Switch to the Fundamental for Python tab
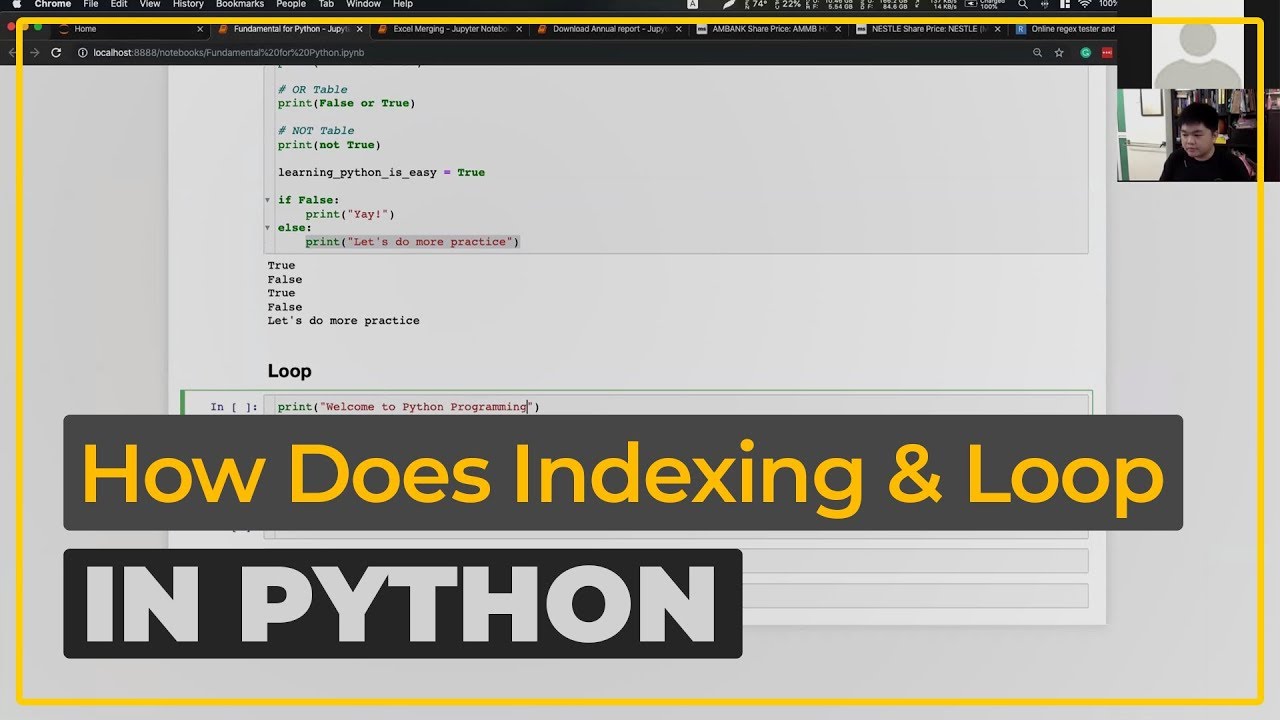This screenshot has height=720, width=1280. pos(290,29)
